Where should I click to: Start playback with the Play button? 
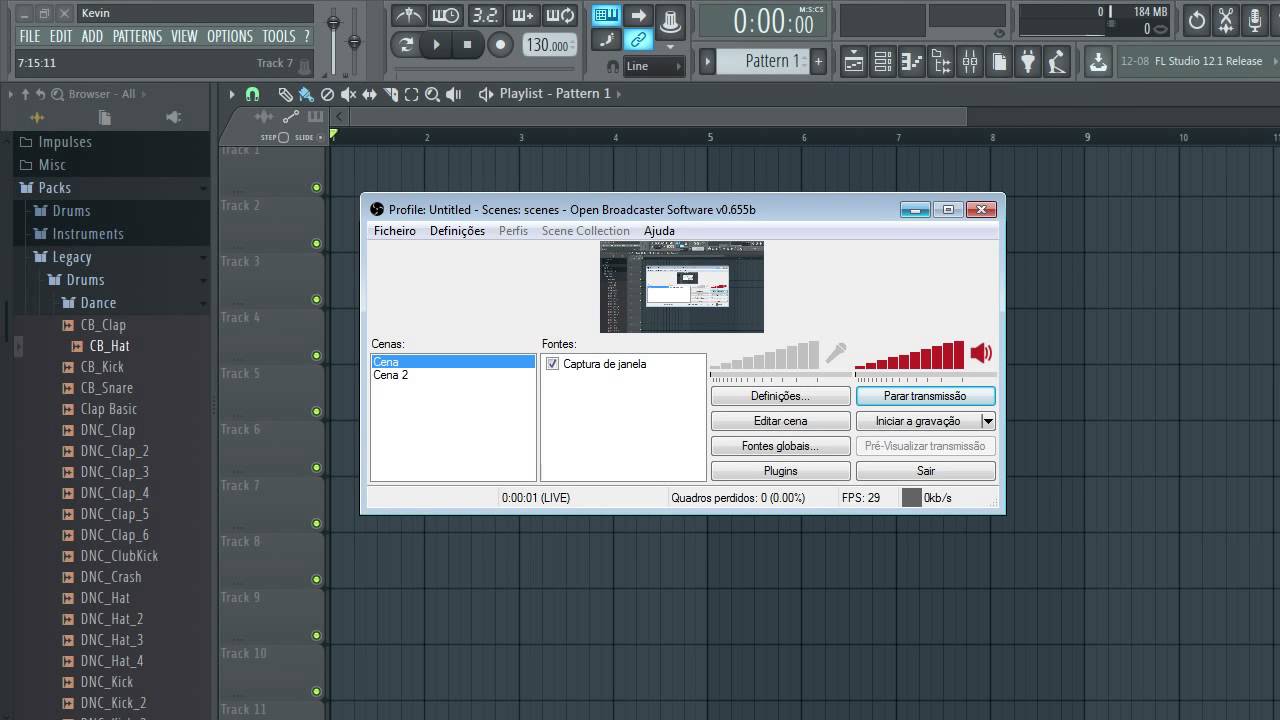[436, 44]
